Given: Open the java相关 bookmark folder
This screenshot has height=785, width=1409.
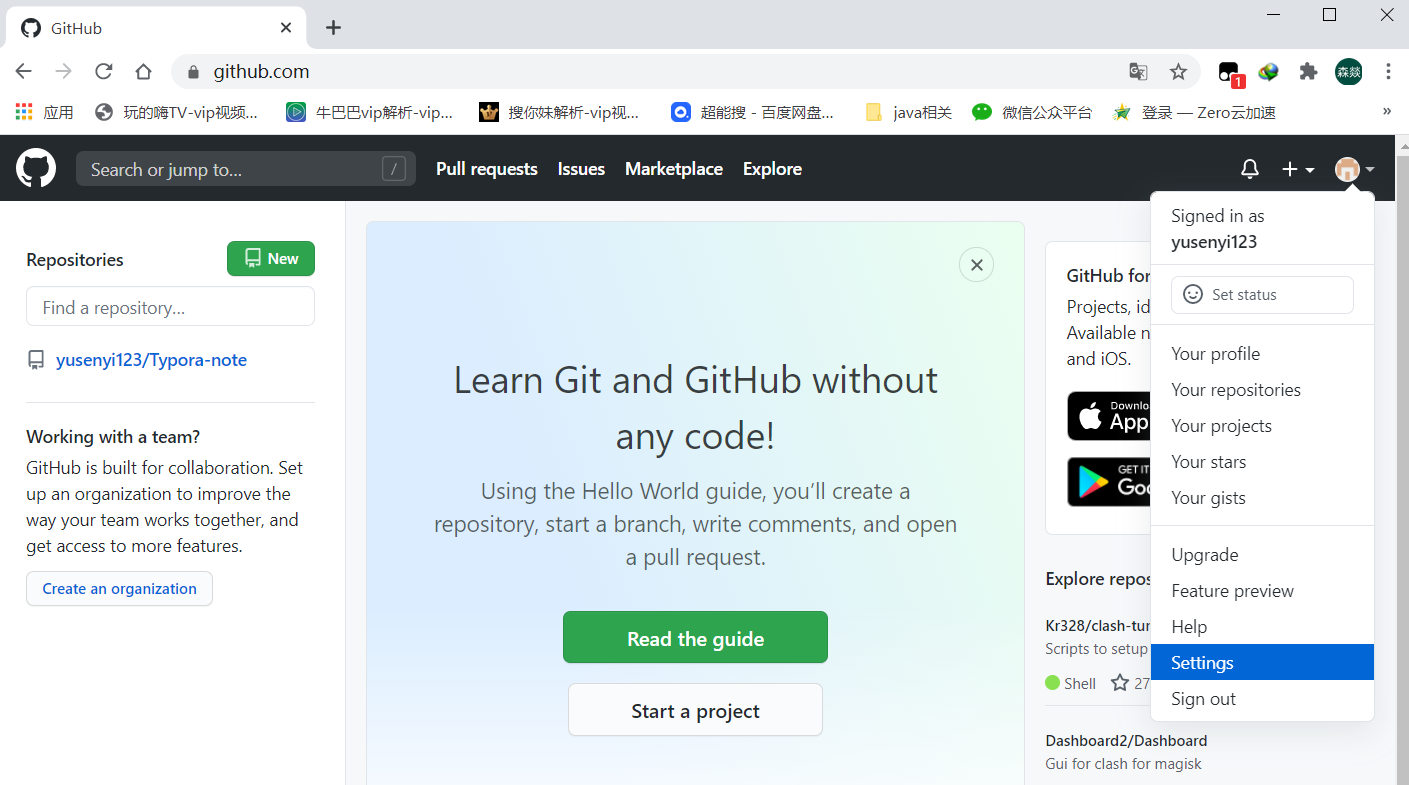Looking at the screenshot, I should tap(908, 112).
